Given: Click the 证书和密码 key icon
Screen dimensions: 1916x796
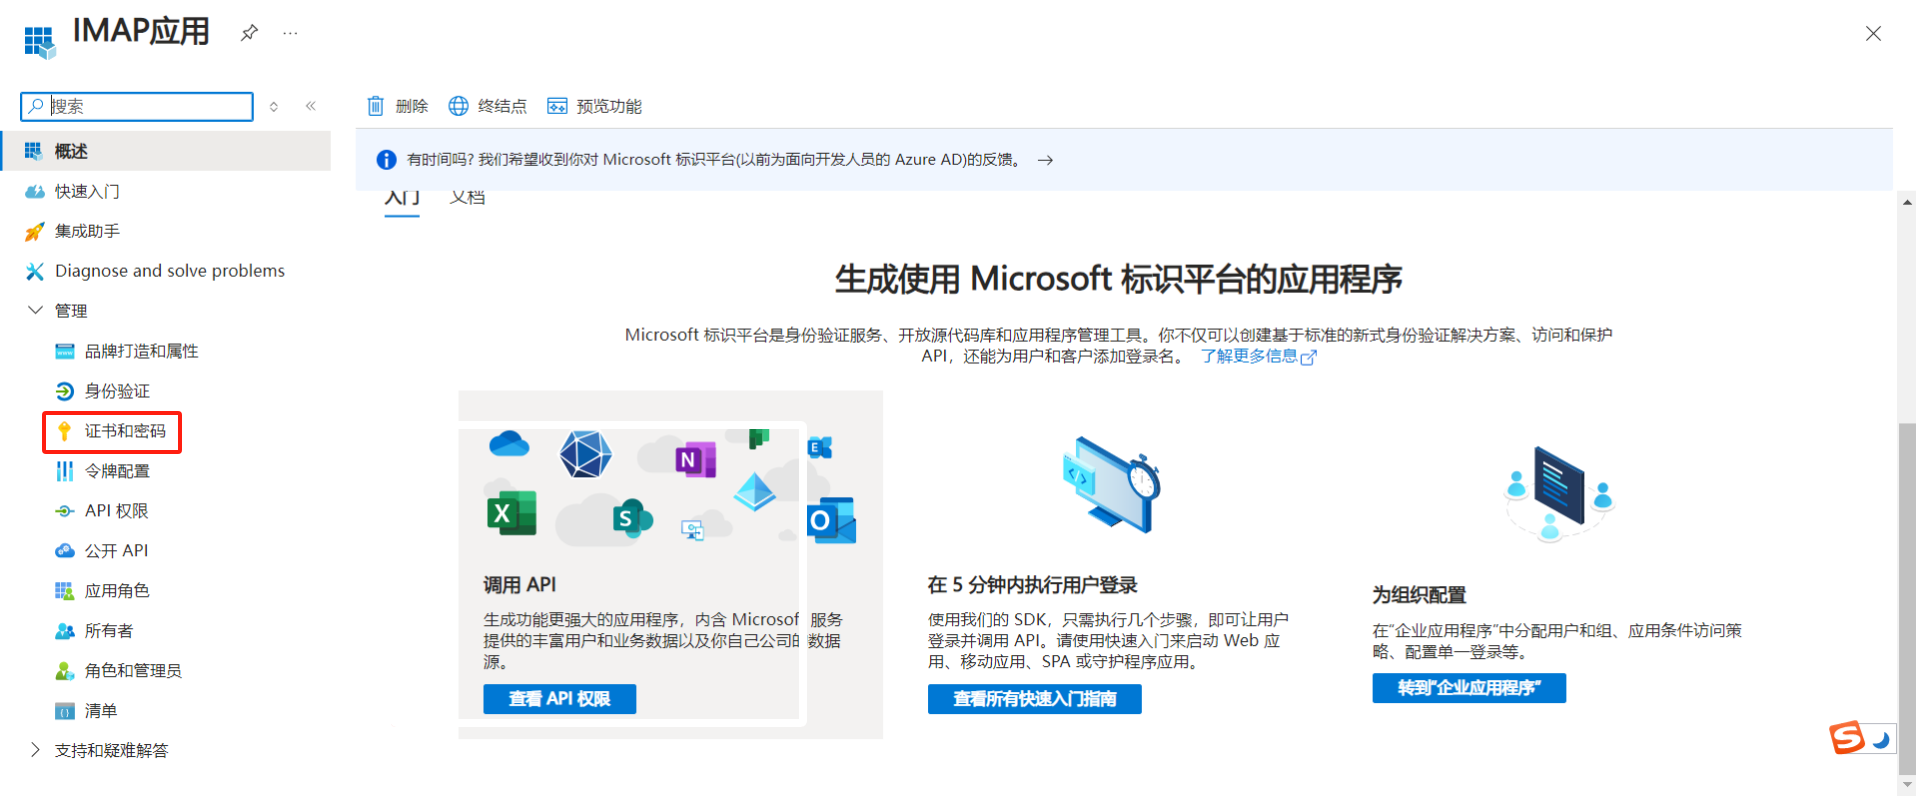Looking at the screenshot, I should pos(64,431).
